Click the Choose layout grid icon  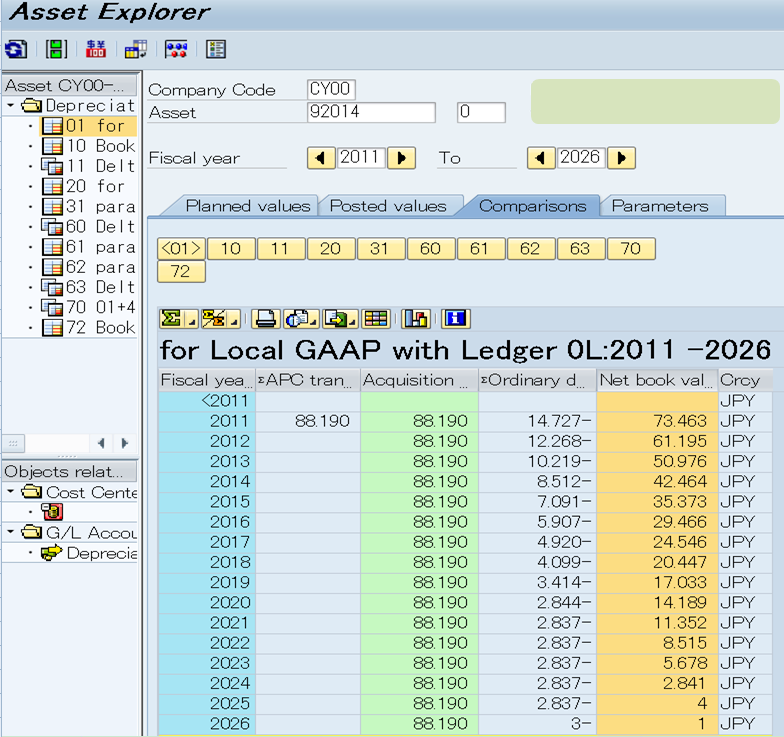(376, 318)
